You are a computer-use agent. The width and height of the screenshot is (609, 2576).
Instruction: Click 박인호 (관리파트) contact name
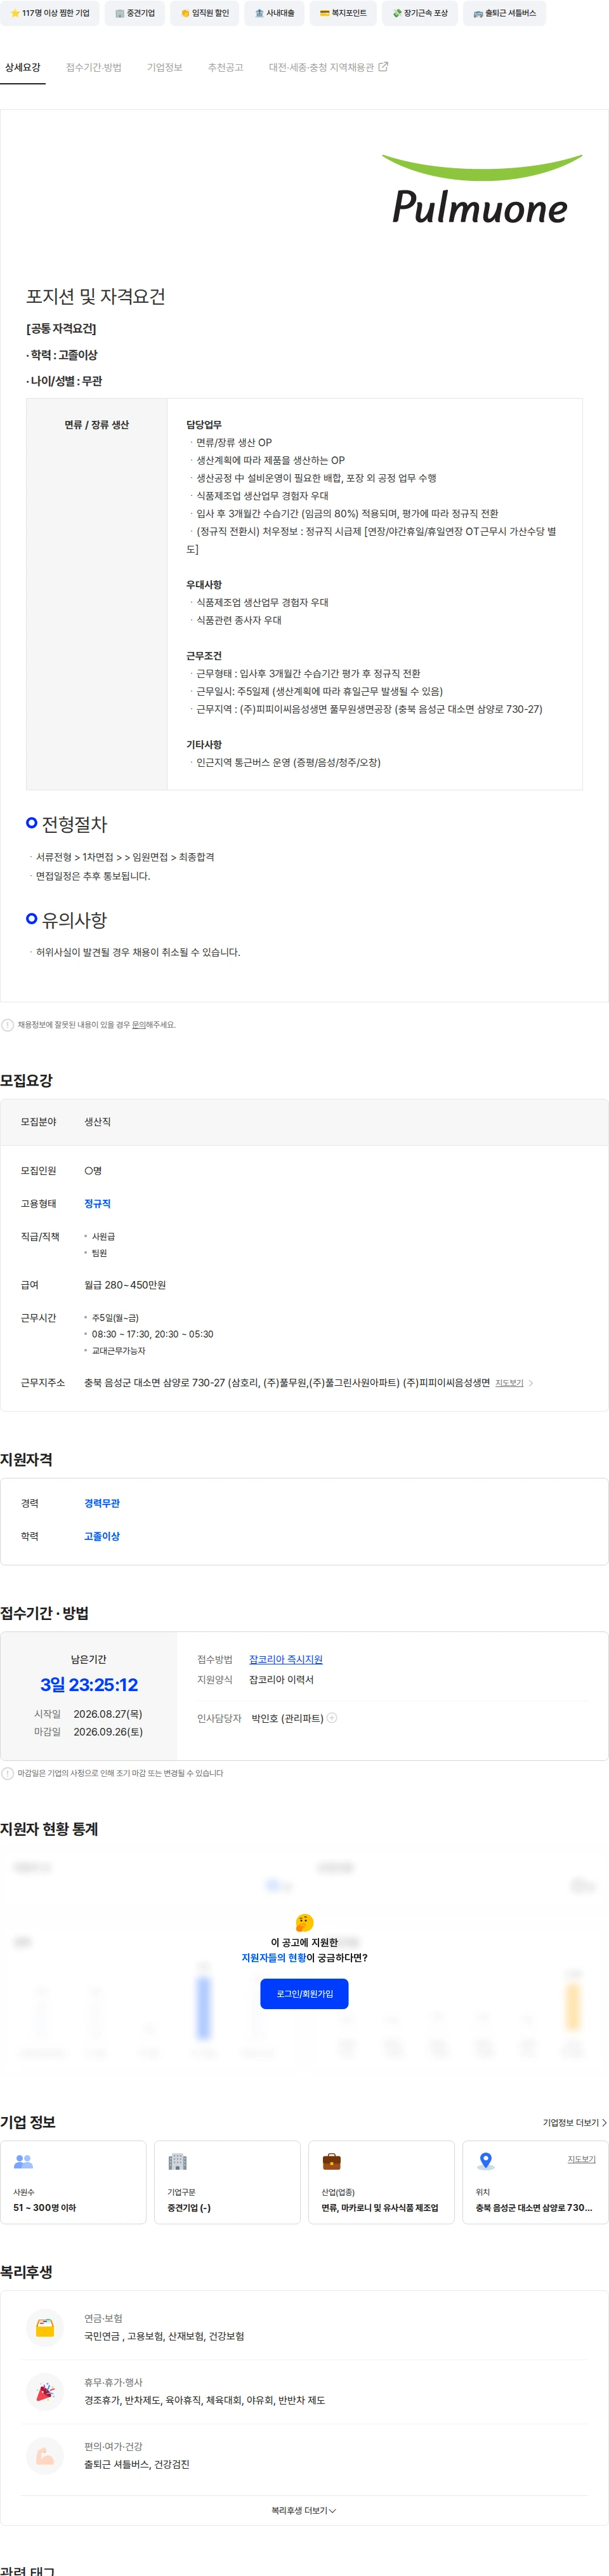point(287,1718)
